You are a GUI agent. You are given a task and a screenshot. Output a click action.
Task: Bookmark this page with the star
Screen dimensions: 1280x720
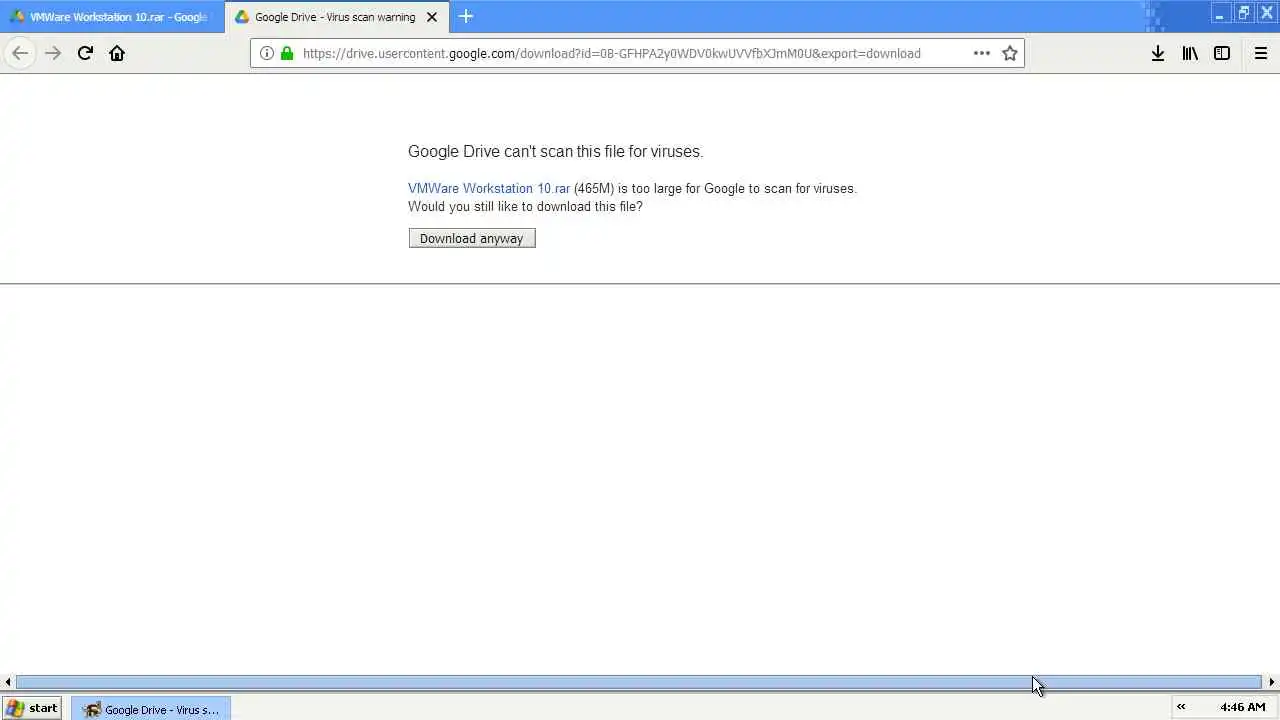coord(1010,53)
